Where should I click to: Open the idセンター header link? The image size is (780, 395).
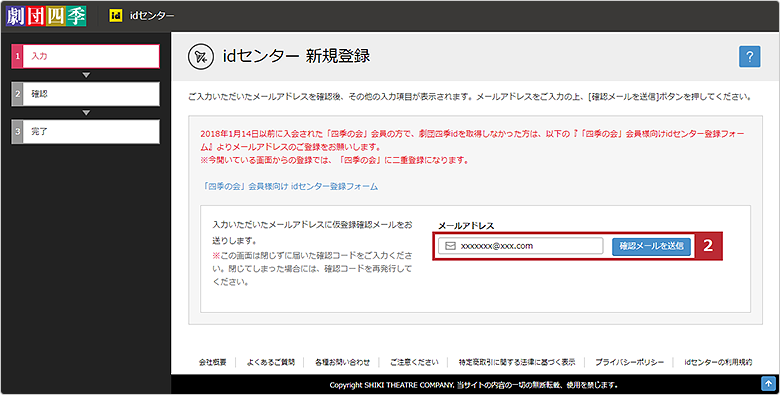[x=152, y=16]
